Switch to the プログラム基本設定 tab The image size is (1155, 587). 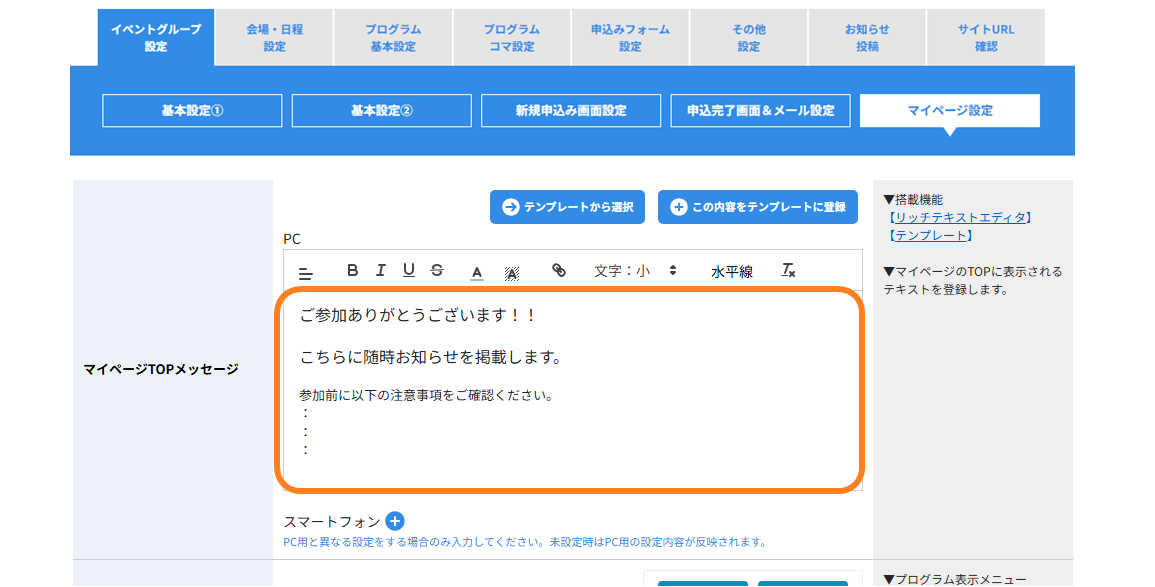393,38
